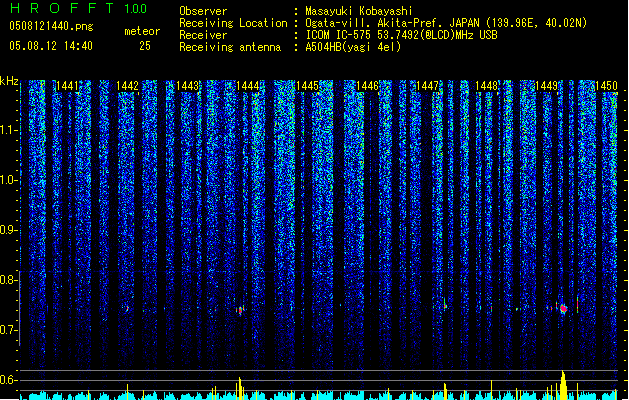The height and width of the screenshot is (400, 629).
Task: Click the 0.8 kHz axis tick label
Action: pos(8,280)
